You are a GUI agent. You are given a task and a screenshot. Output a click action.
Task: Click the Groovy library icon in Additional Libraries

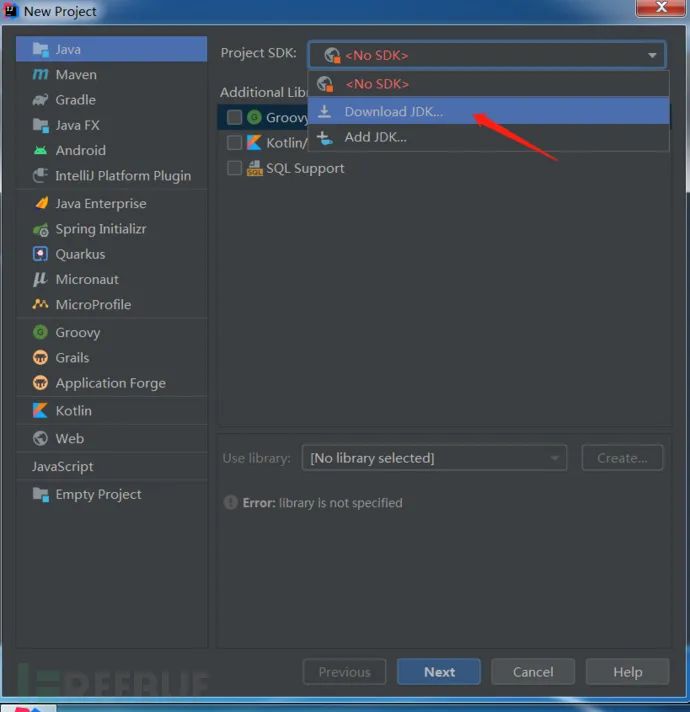(254, 117)
